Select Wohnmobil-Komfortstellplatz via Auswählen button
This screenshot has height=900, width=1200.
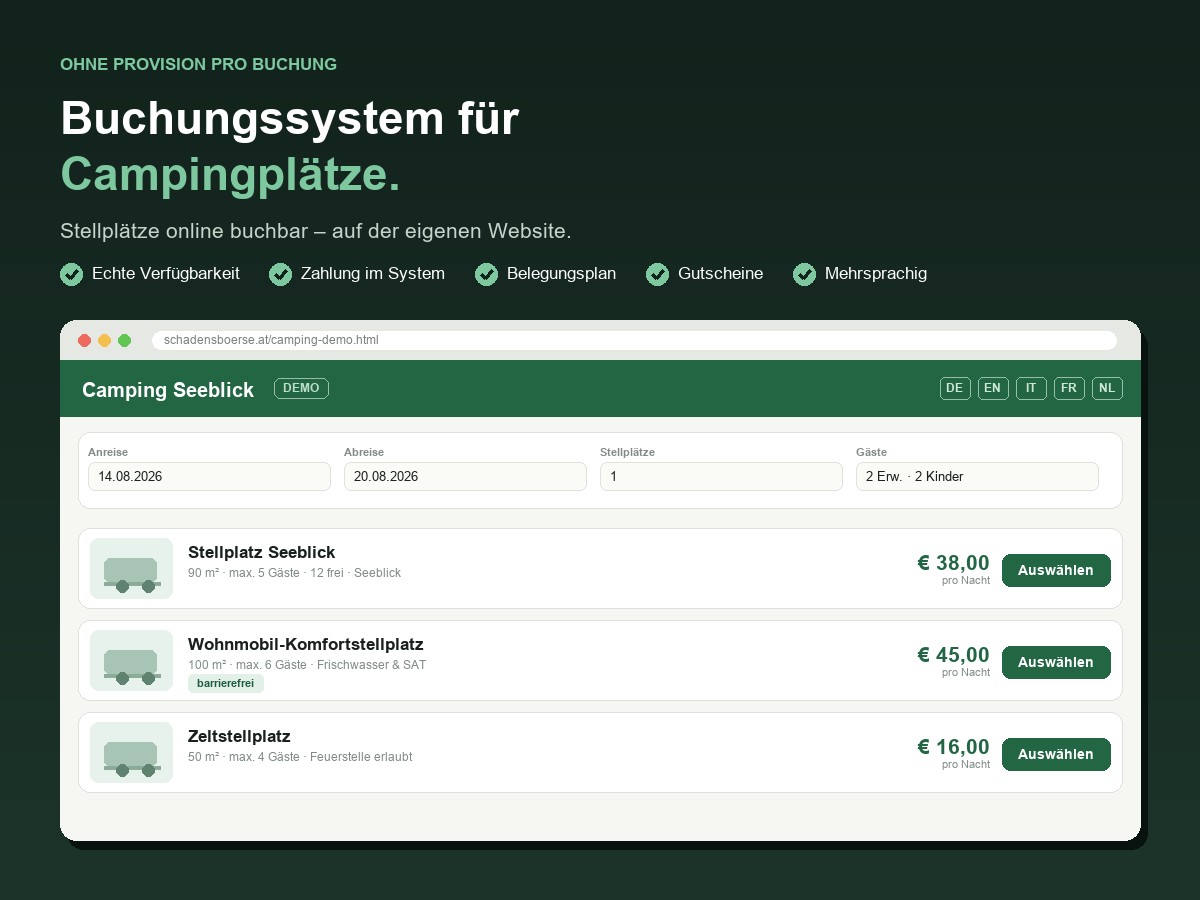coord(1056,662)
